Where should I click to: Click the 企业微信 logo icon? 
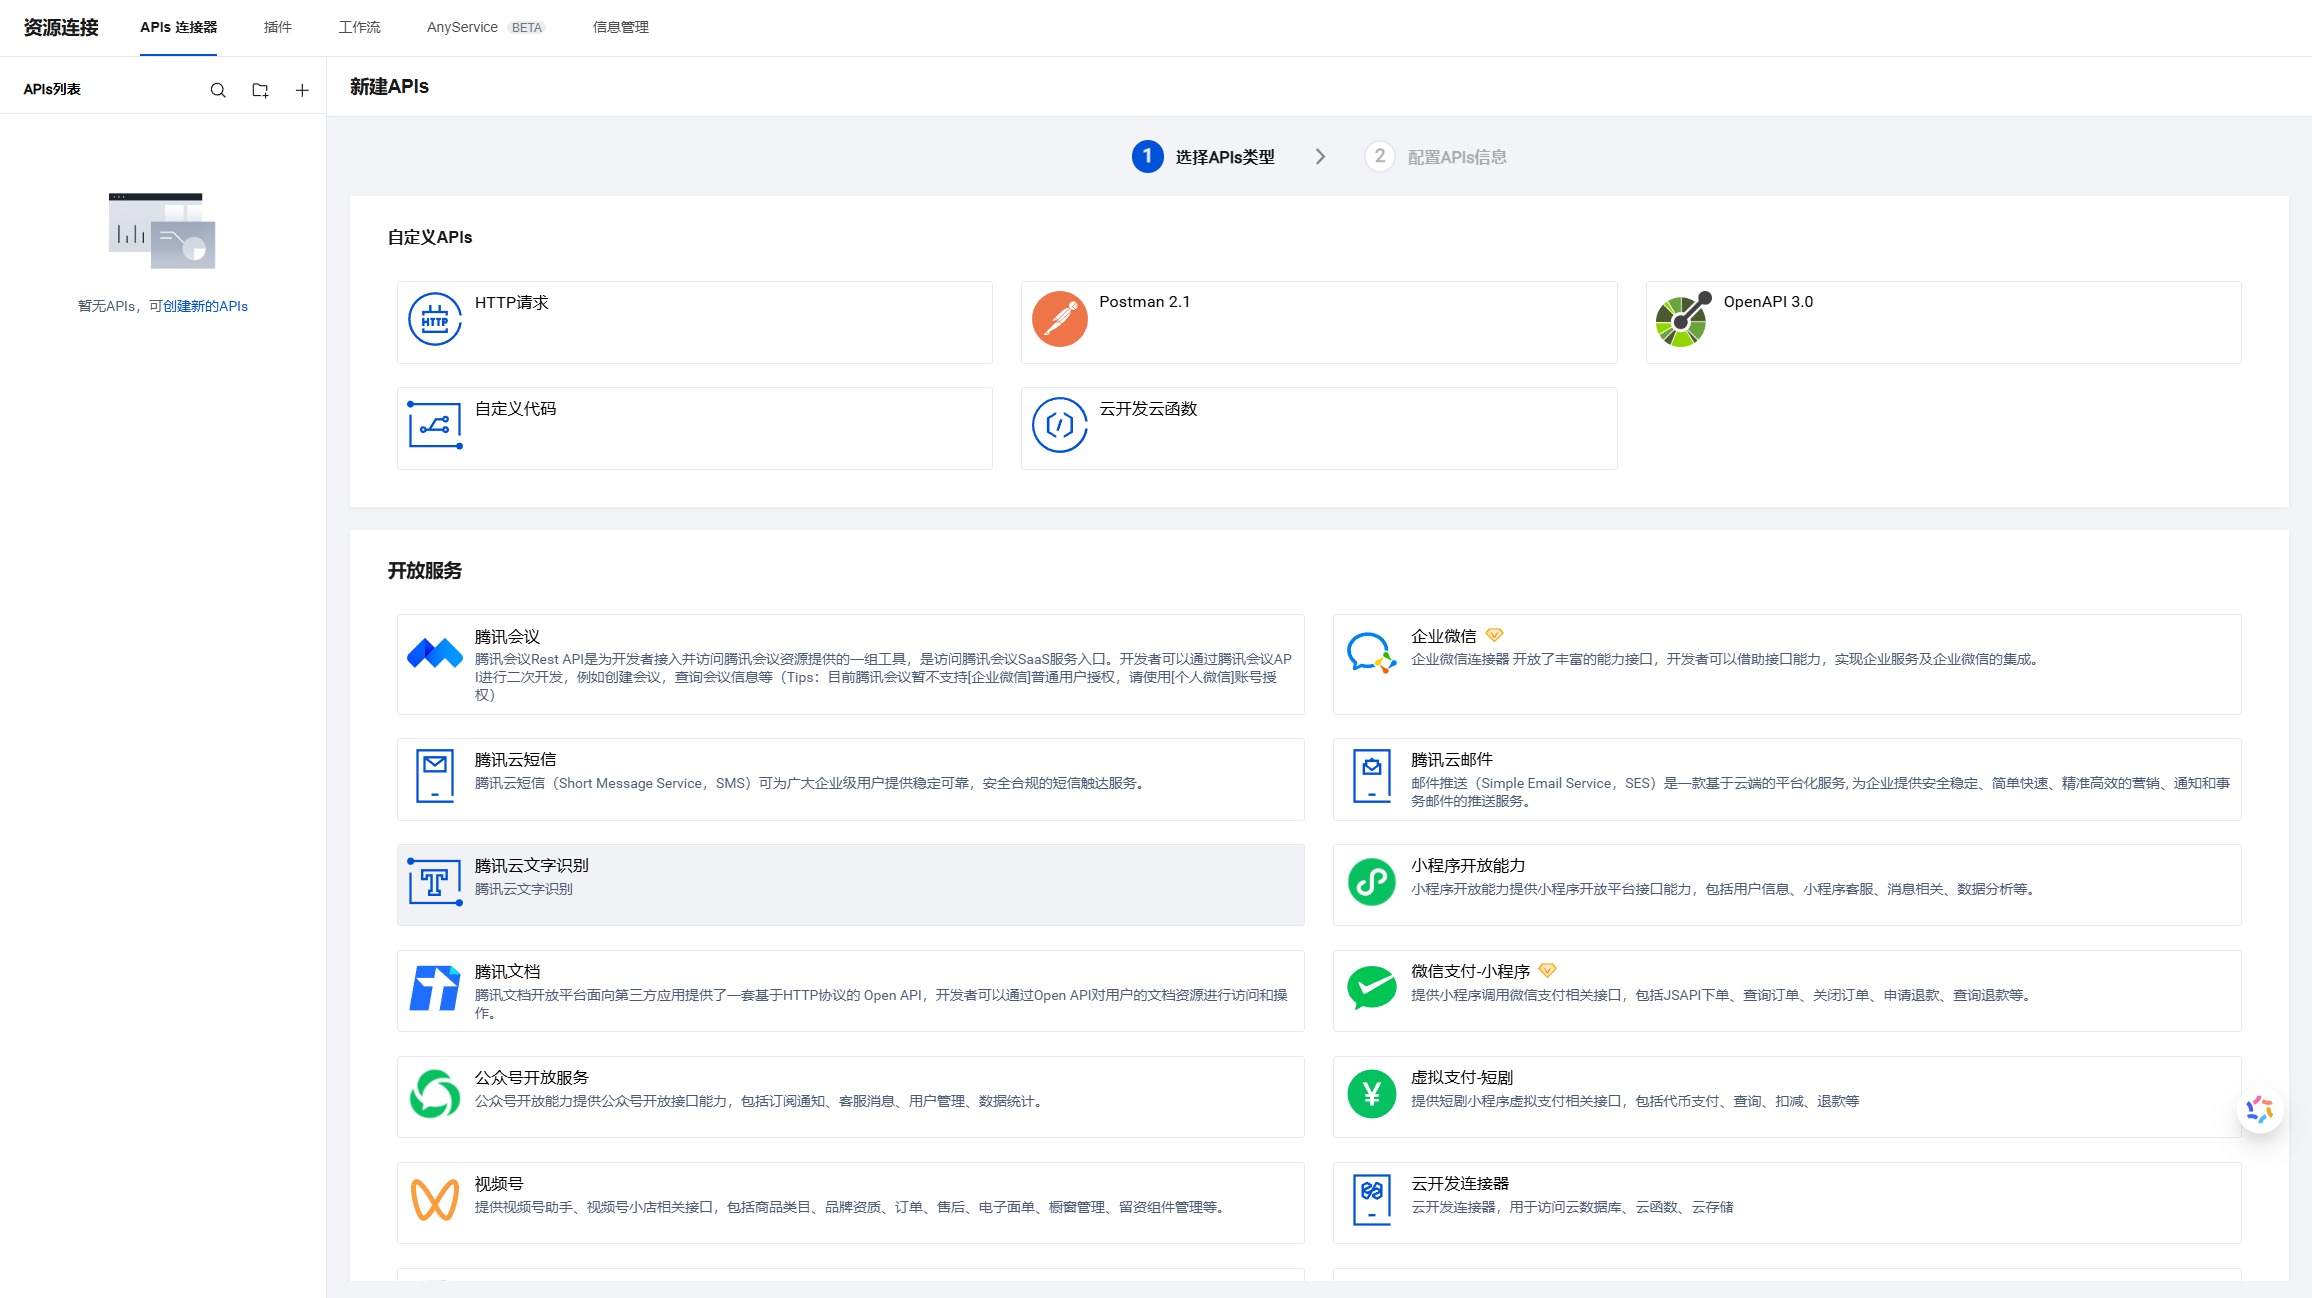click(x=1371, y=653)
